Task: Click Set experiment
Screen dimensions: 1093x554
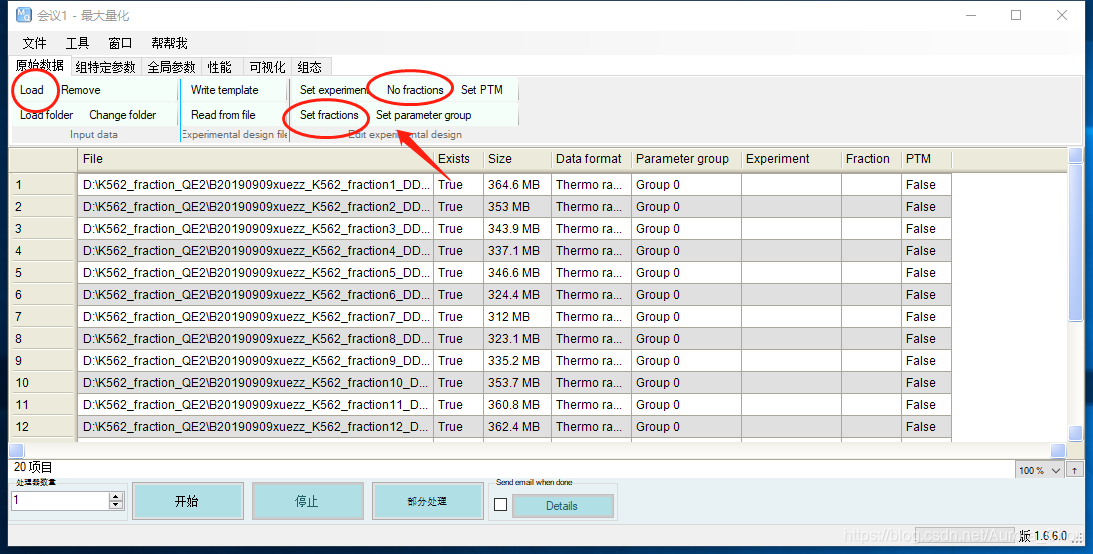Action: pos(335,90)
